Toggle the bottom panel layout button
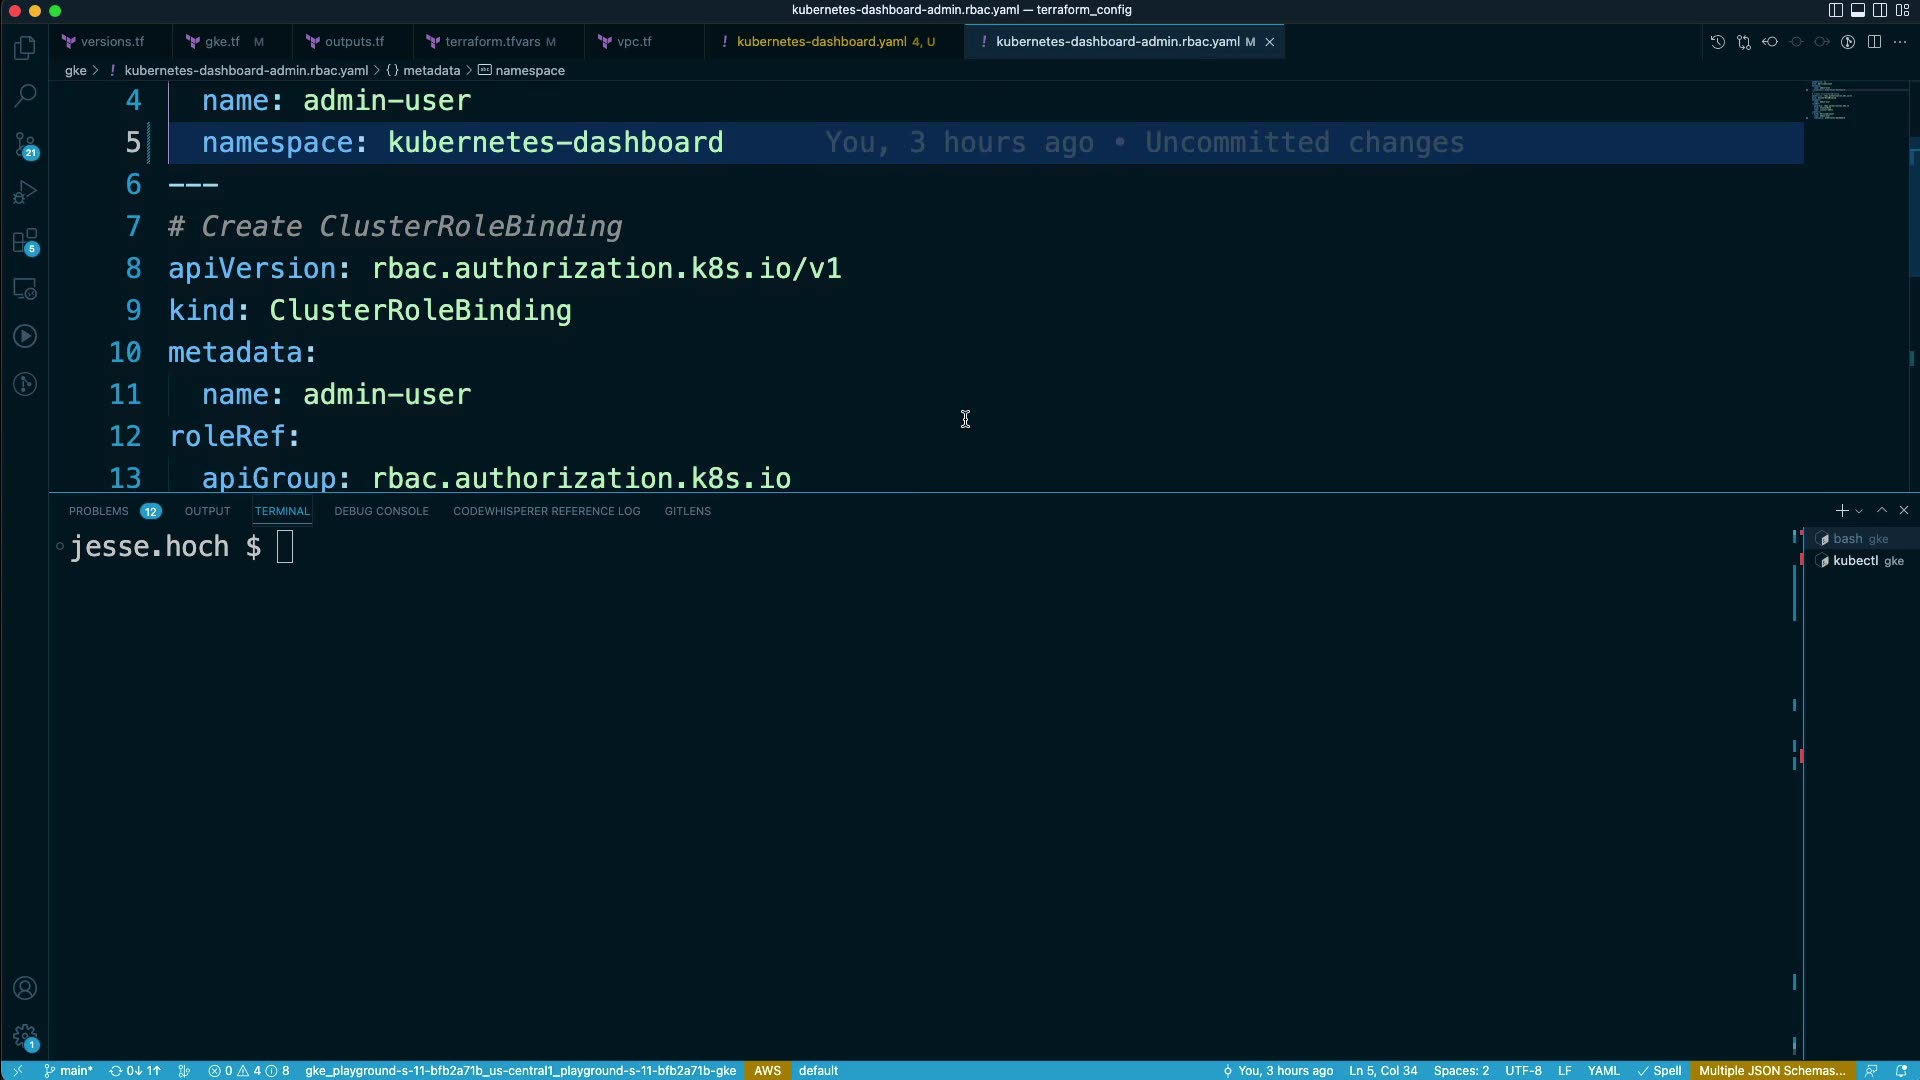 1857,10
